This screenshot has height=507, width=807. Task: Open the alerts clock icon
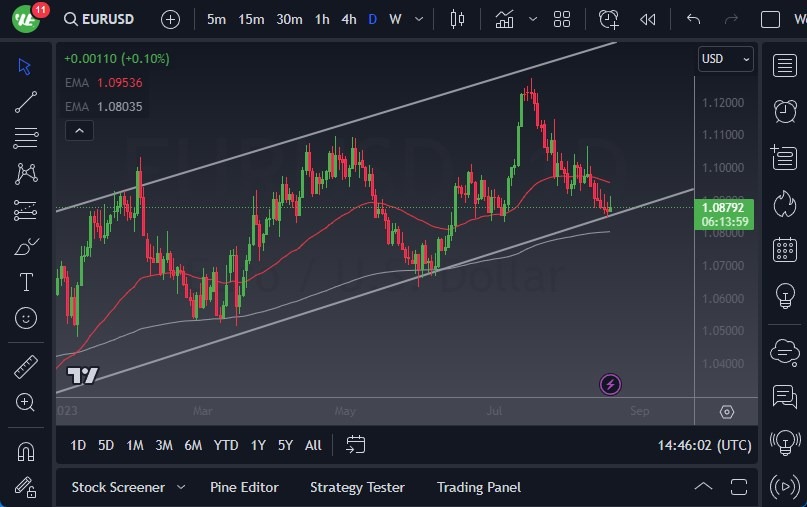pyautogui.click(x=785, y=111)
